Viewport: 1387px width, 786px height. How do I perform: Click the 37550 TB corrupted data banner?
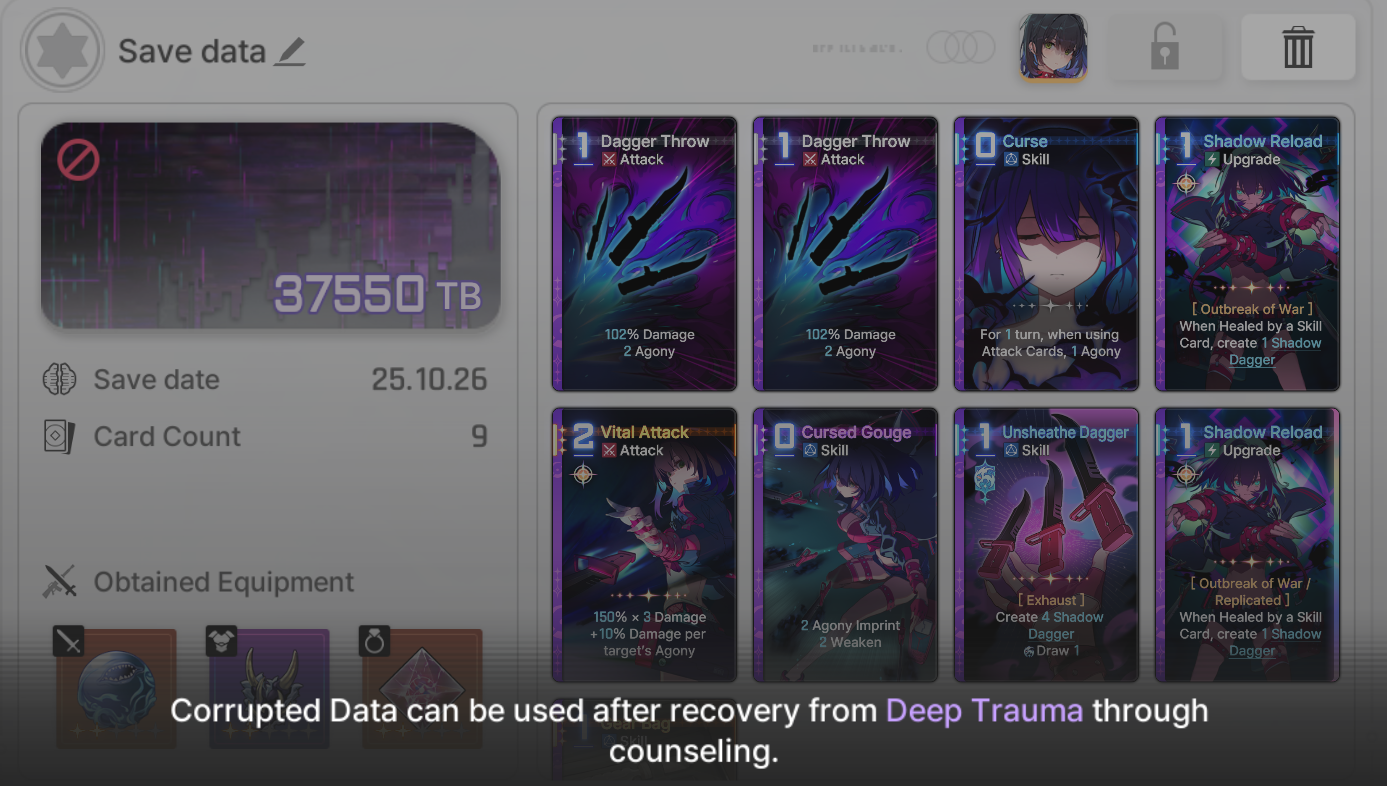(270, 225)
